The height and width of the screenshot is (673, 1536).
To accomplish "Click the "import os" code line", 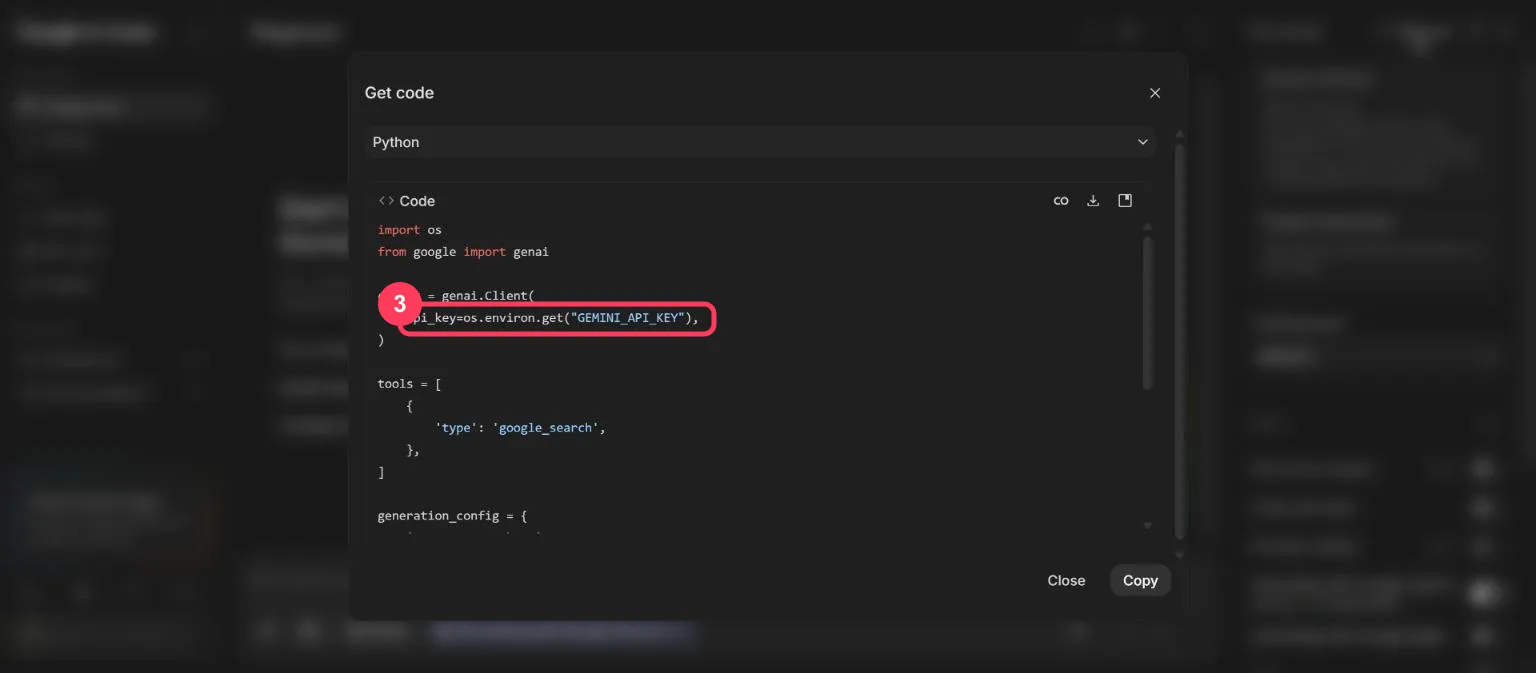I will [x=409, y=230].
